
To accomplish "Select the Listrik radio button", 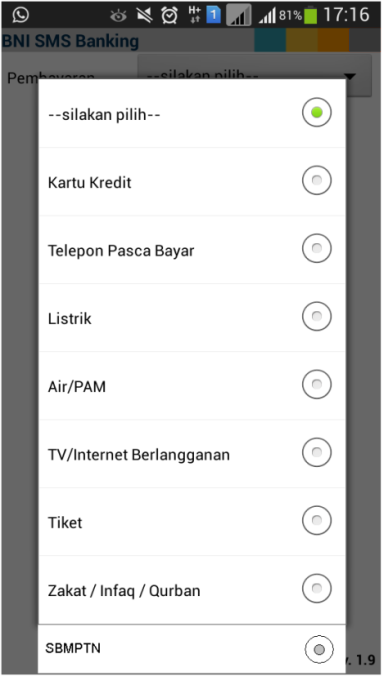I will point(317,316).
